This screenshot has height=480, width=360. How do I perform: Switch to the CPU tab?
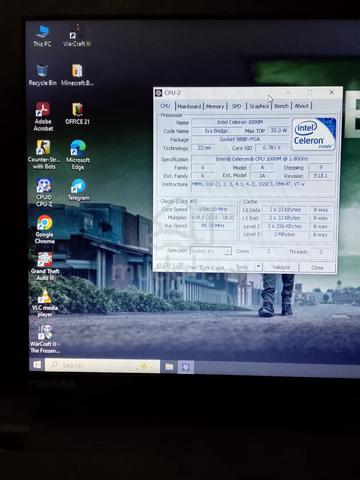click(x=165, y=106)
